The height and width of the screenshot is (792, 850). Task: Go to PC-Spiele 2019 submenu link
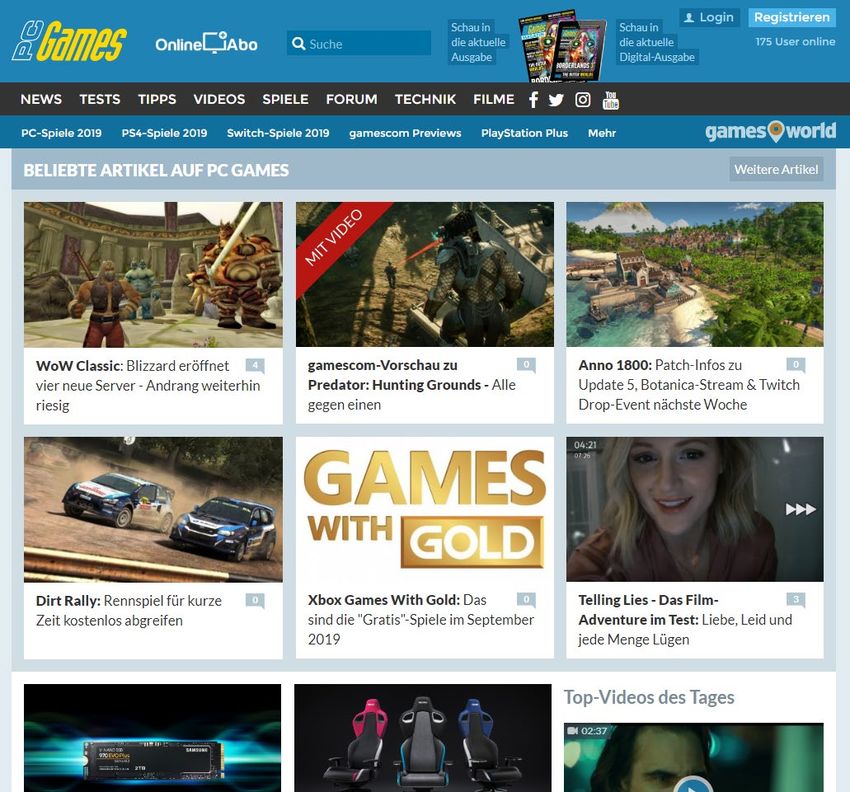[61, 133]
